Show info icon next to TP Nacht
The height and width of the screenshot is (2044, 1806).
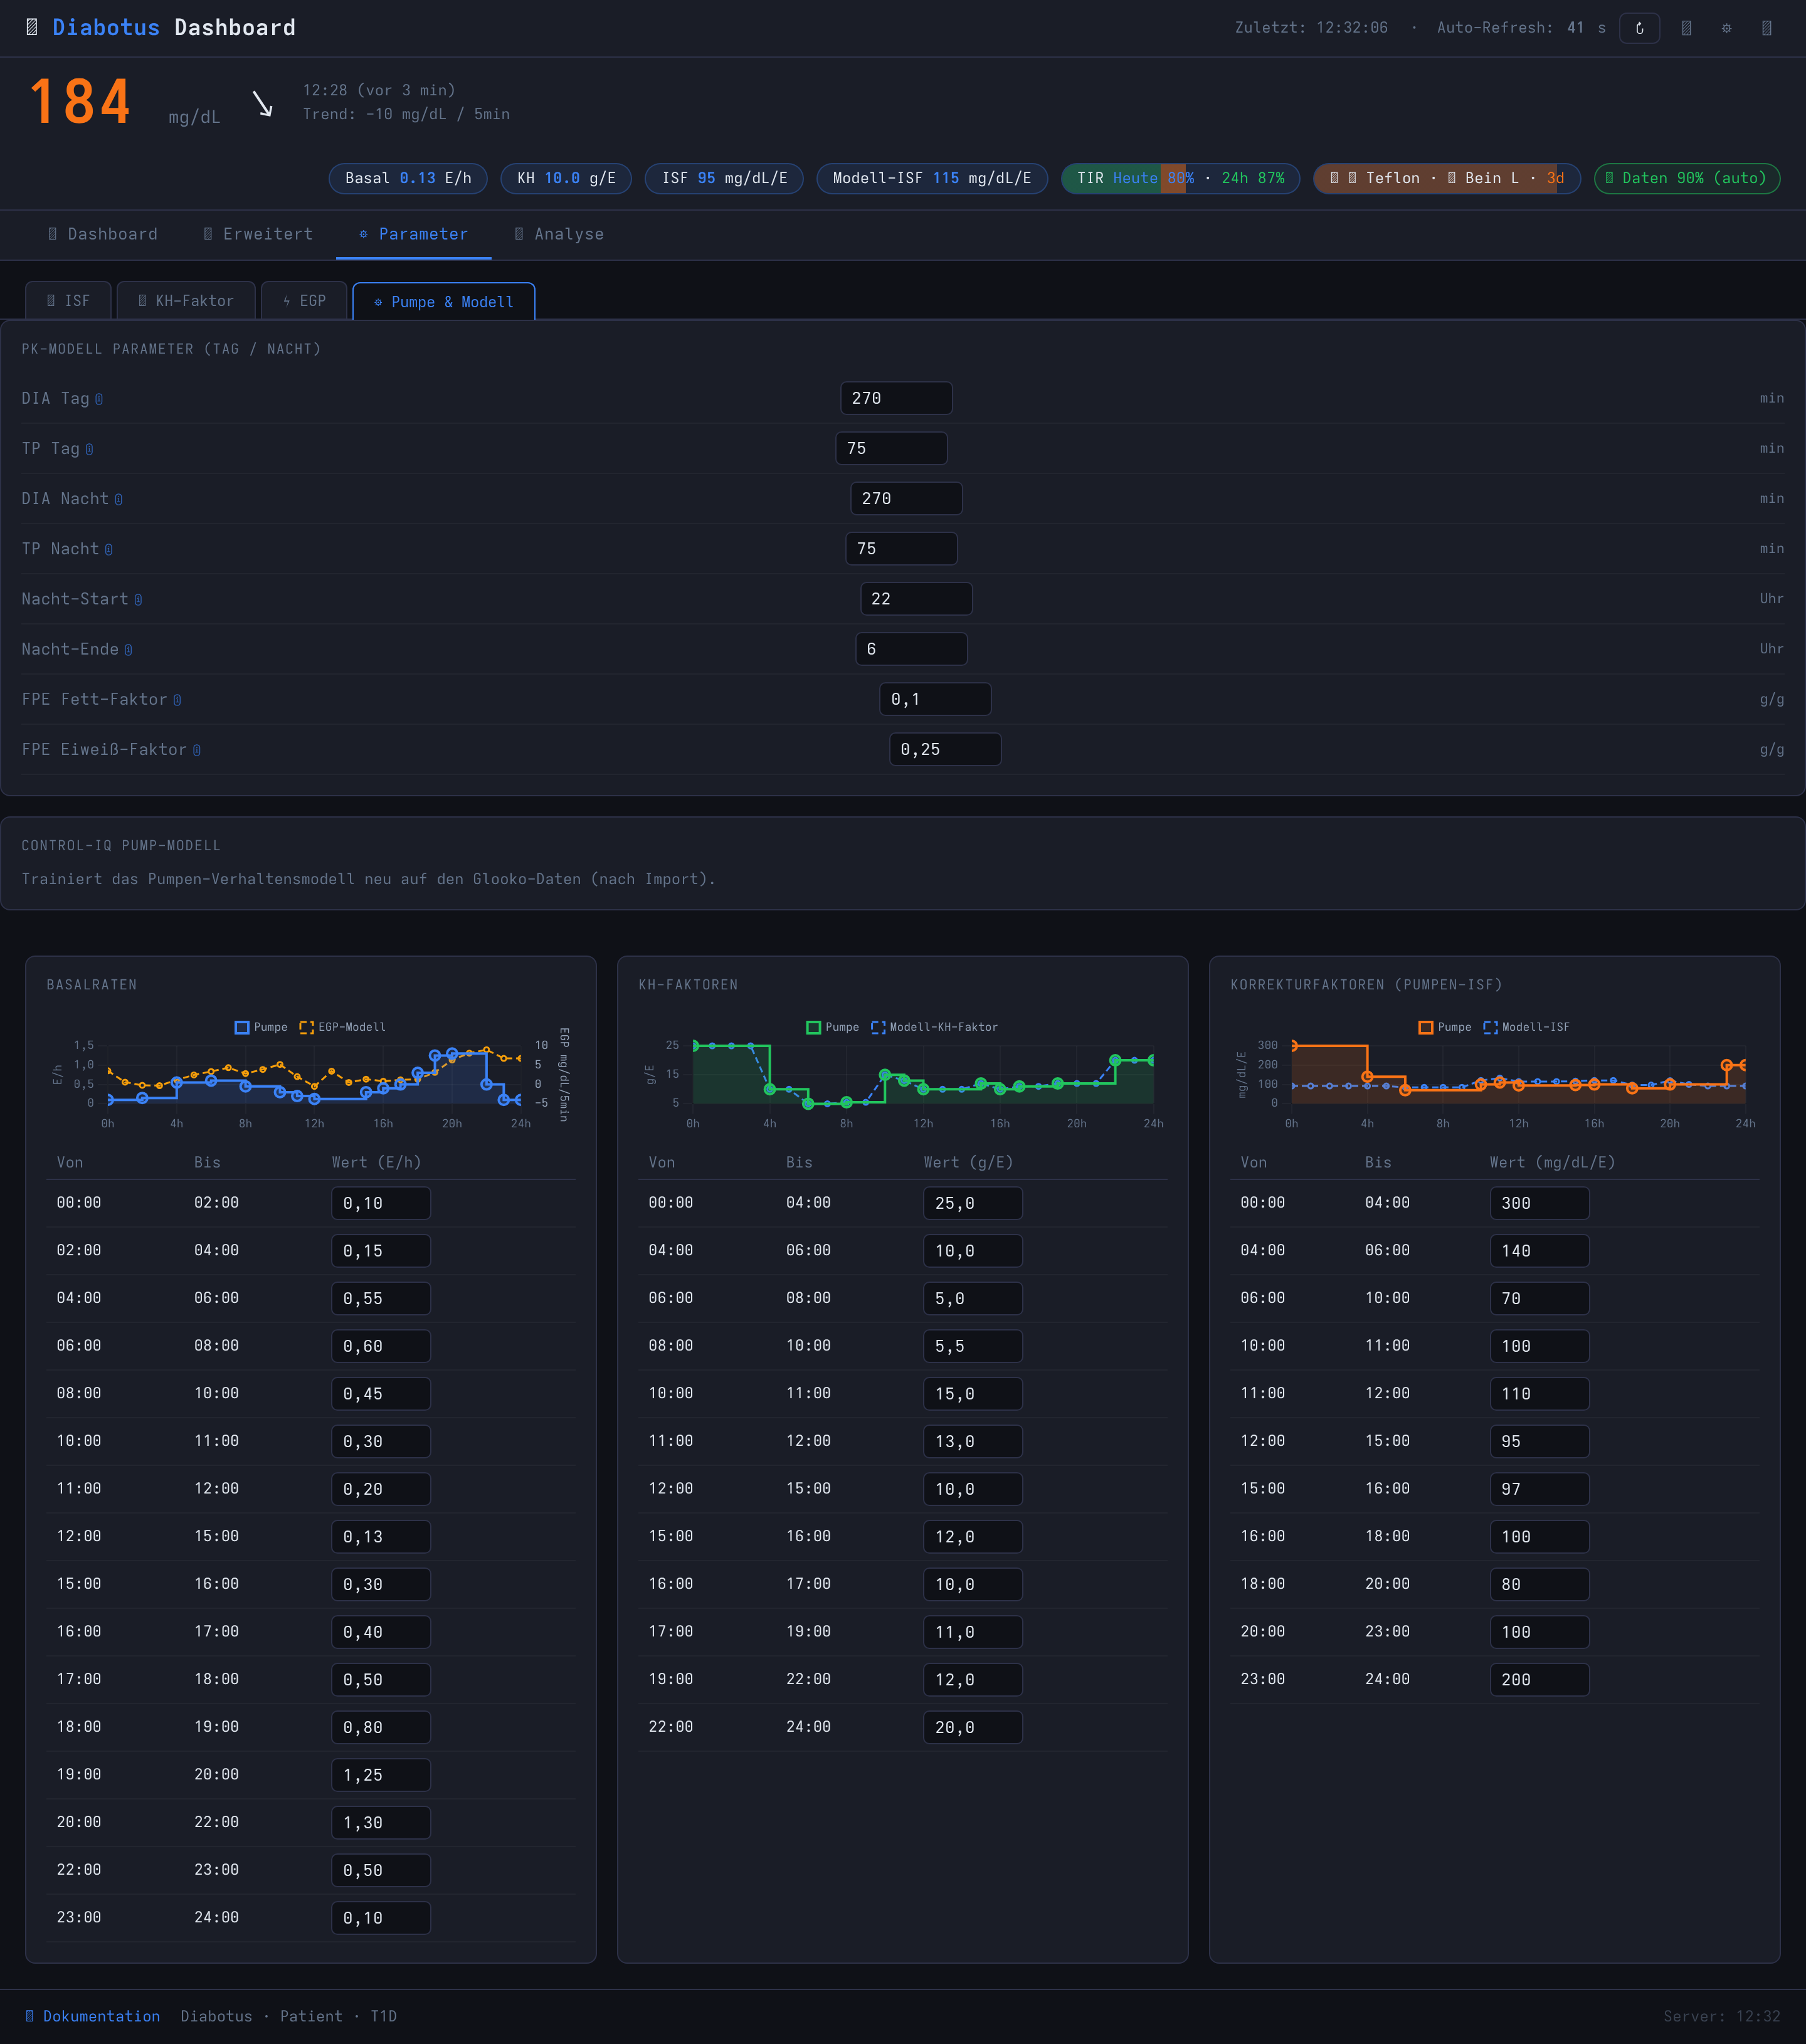(x=109, y=550)
